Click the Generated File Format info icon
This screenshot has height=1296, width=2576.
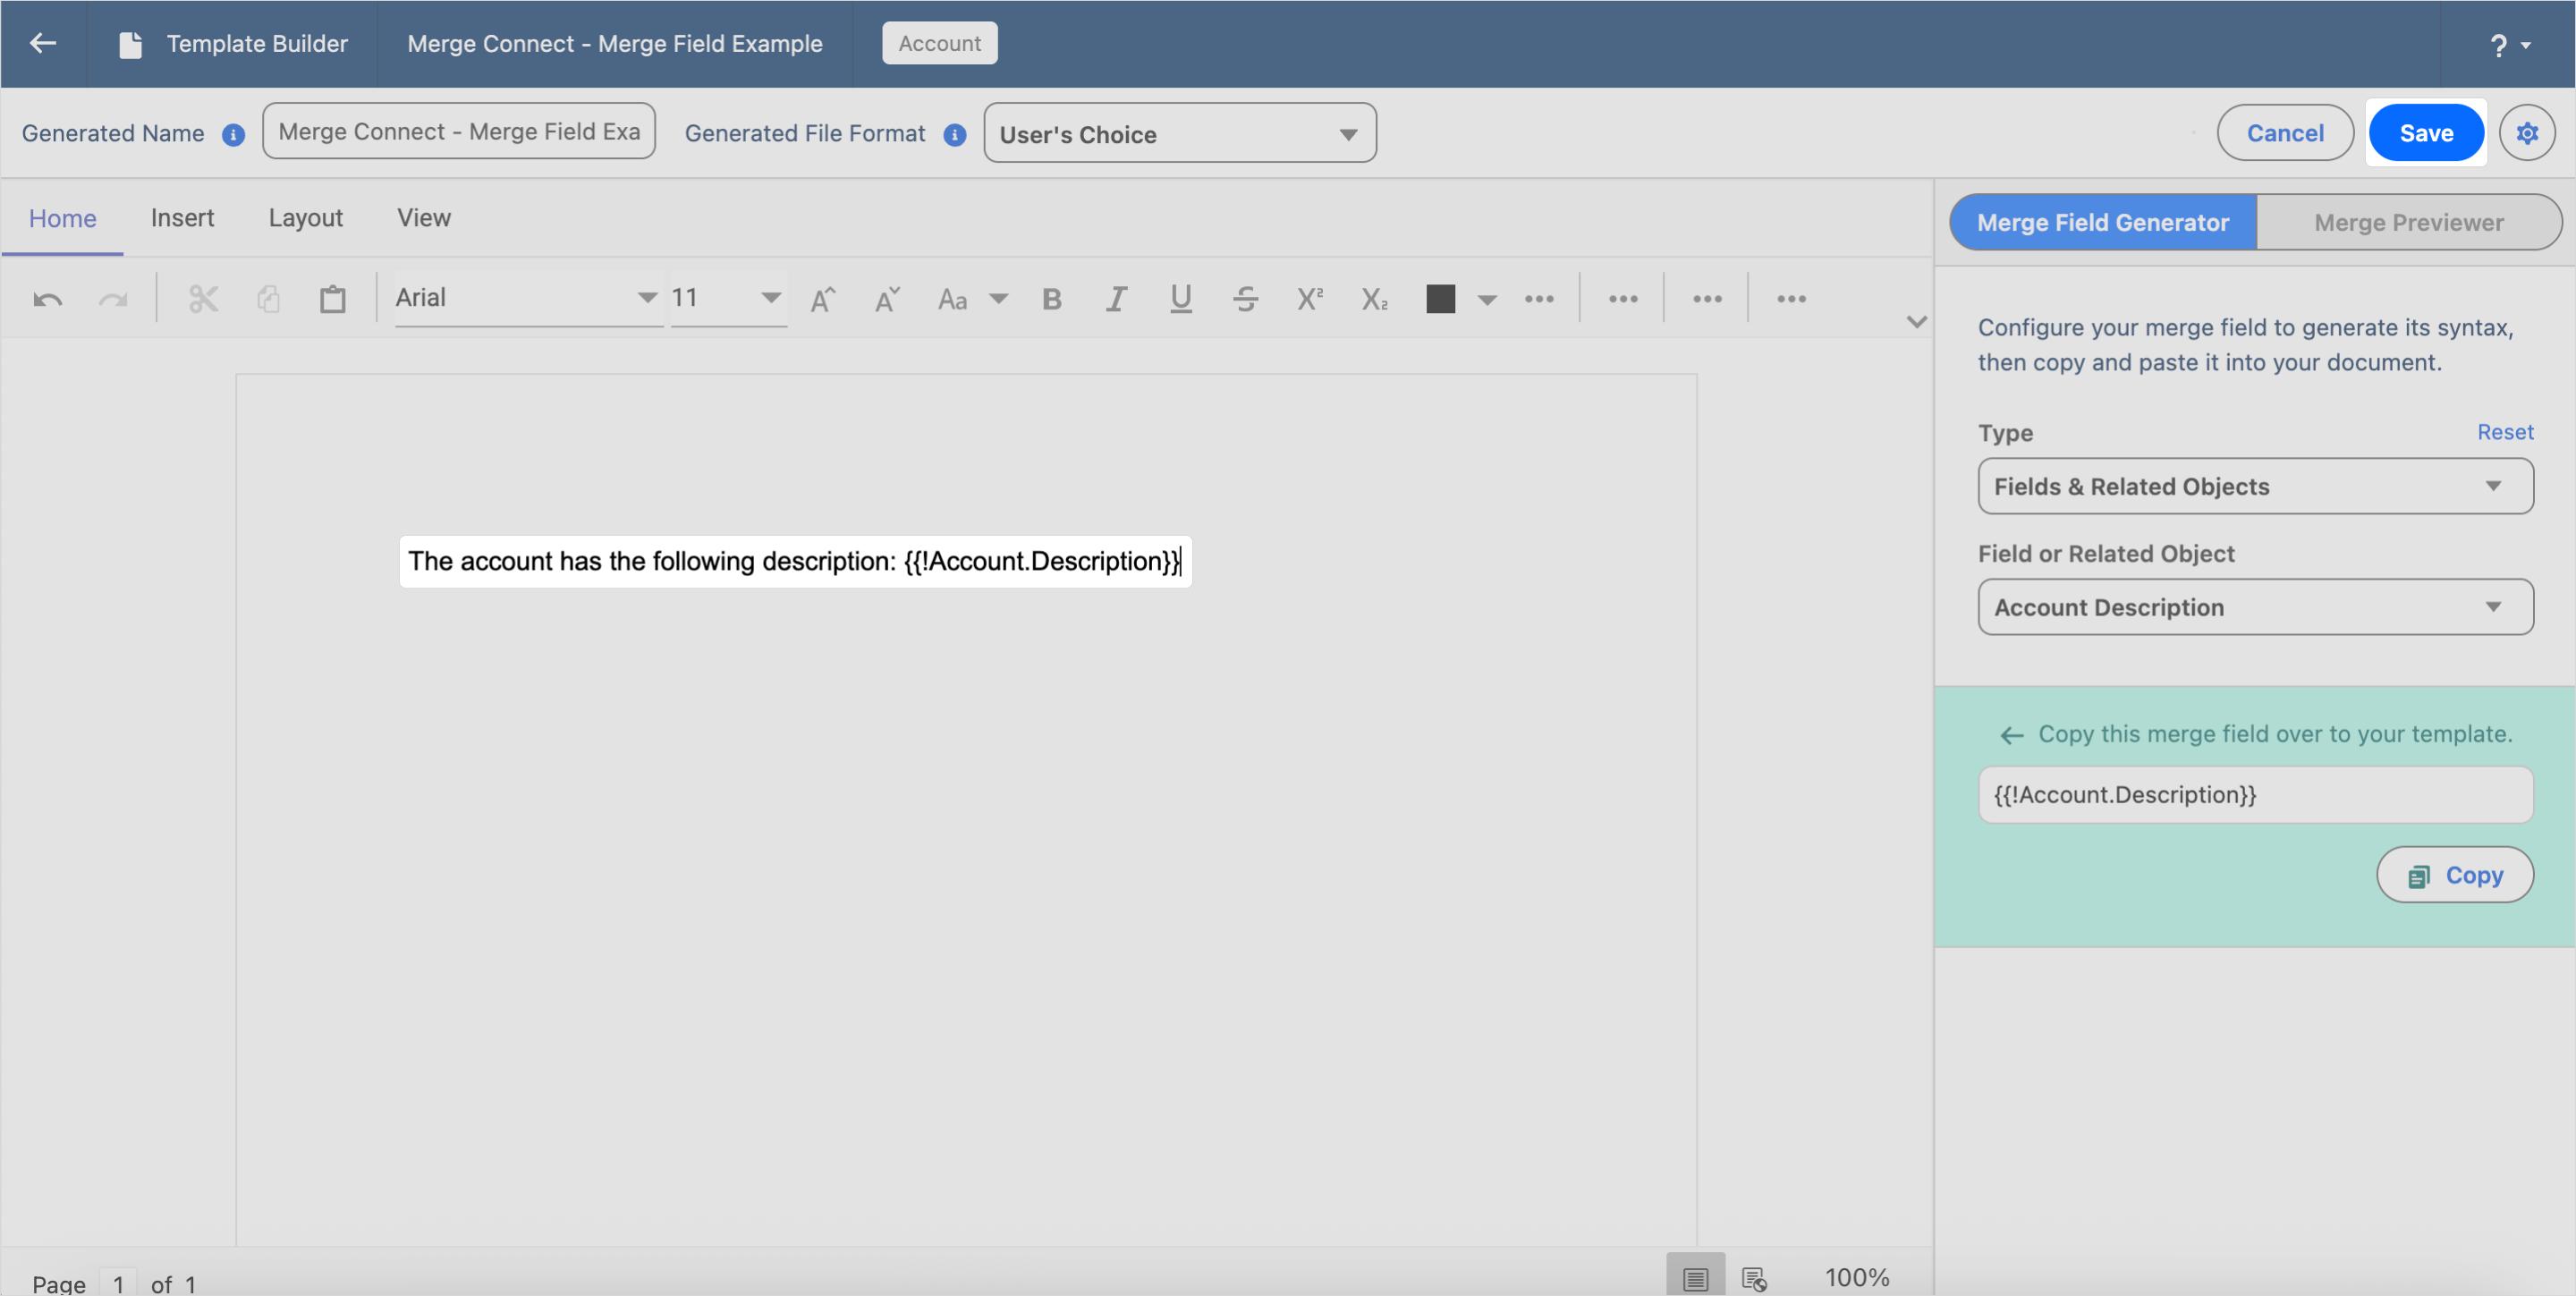click(955, 134)
